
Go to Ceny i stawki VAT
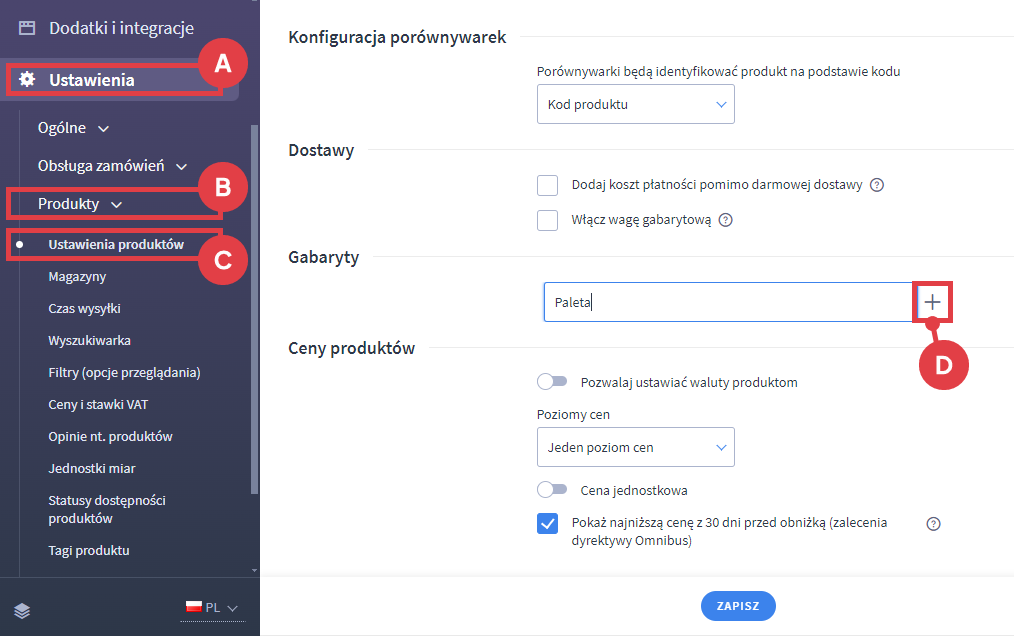click(x=98, y=404)
